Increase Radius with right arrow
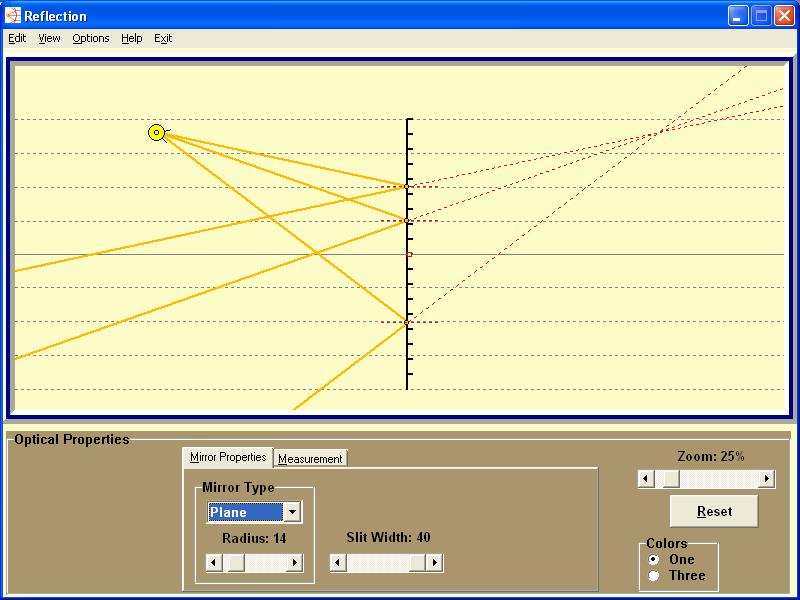800x600 pixels. click(x=294, y=563)
